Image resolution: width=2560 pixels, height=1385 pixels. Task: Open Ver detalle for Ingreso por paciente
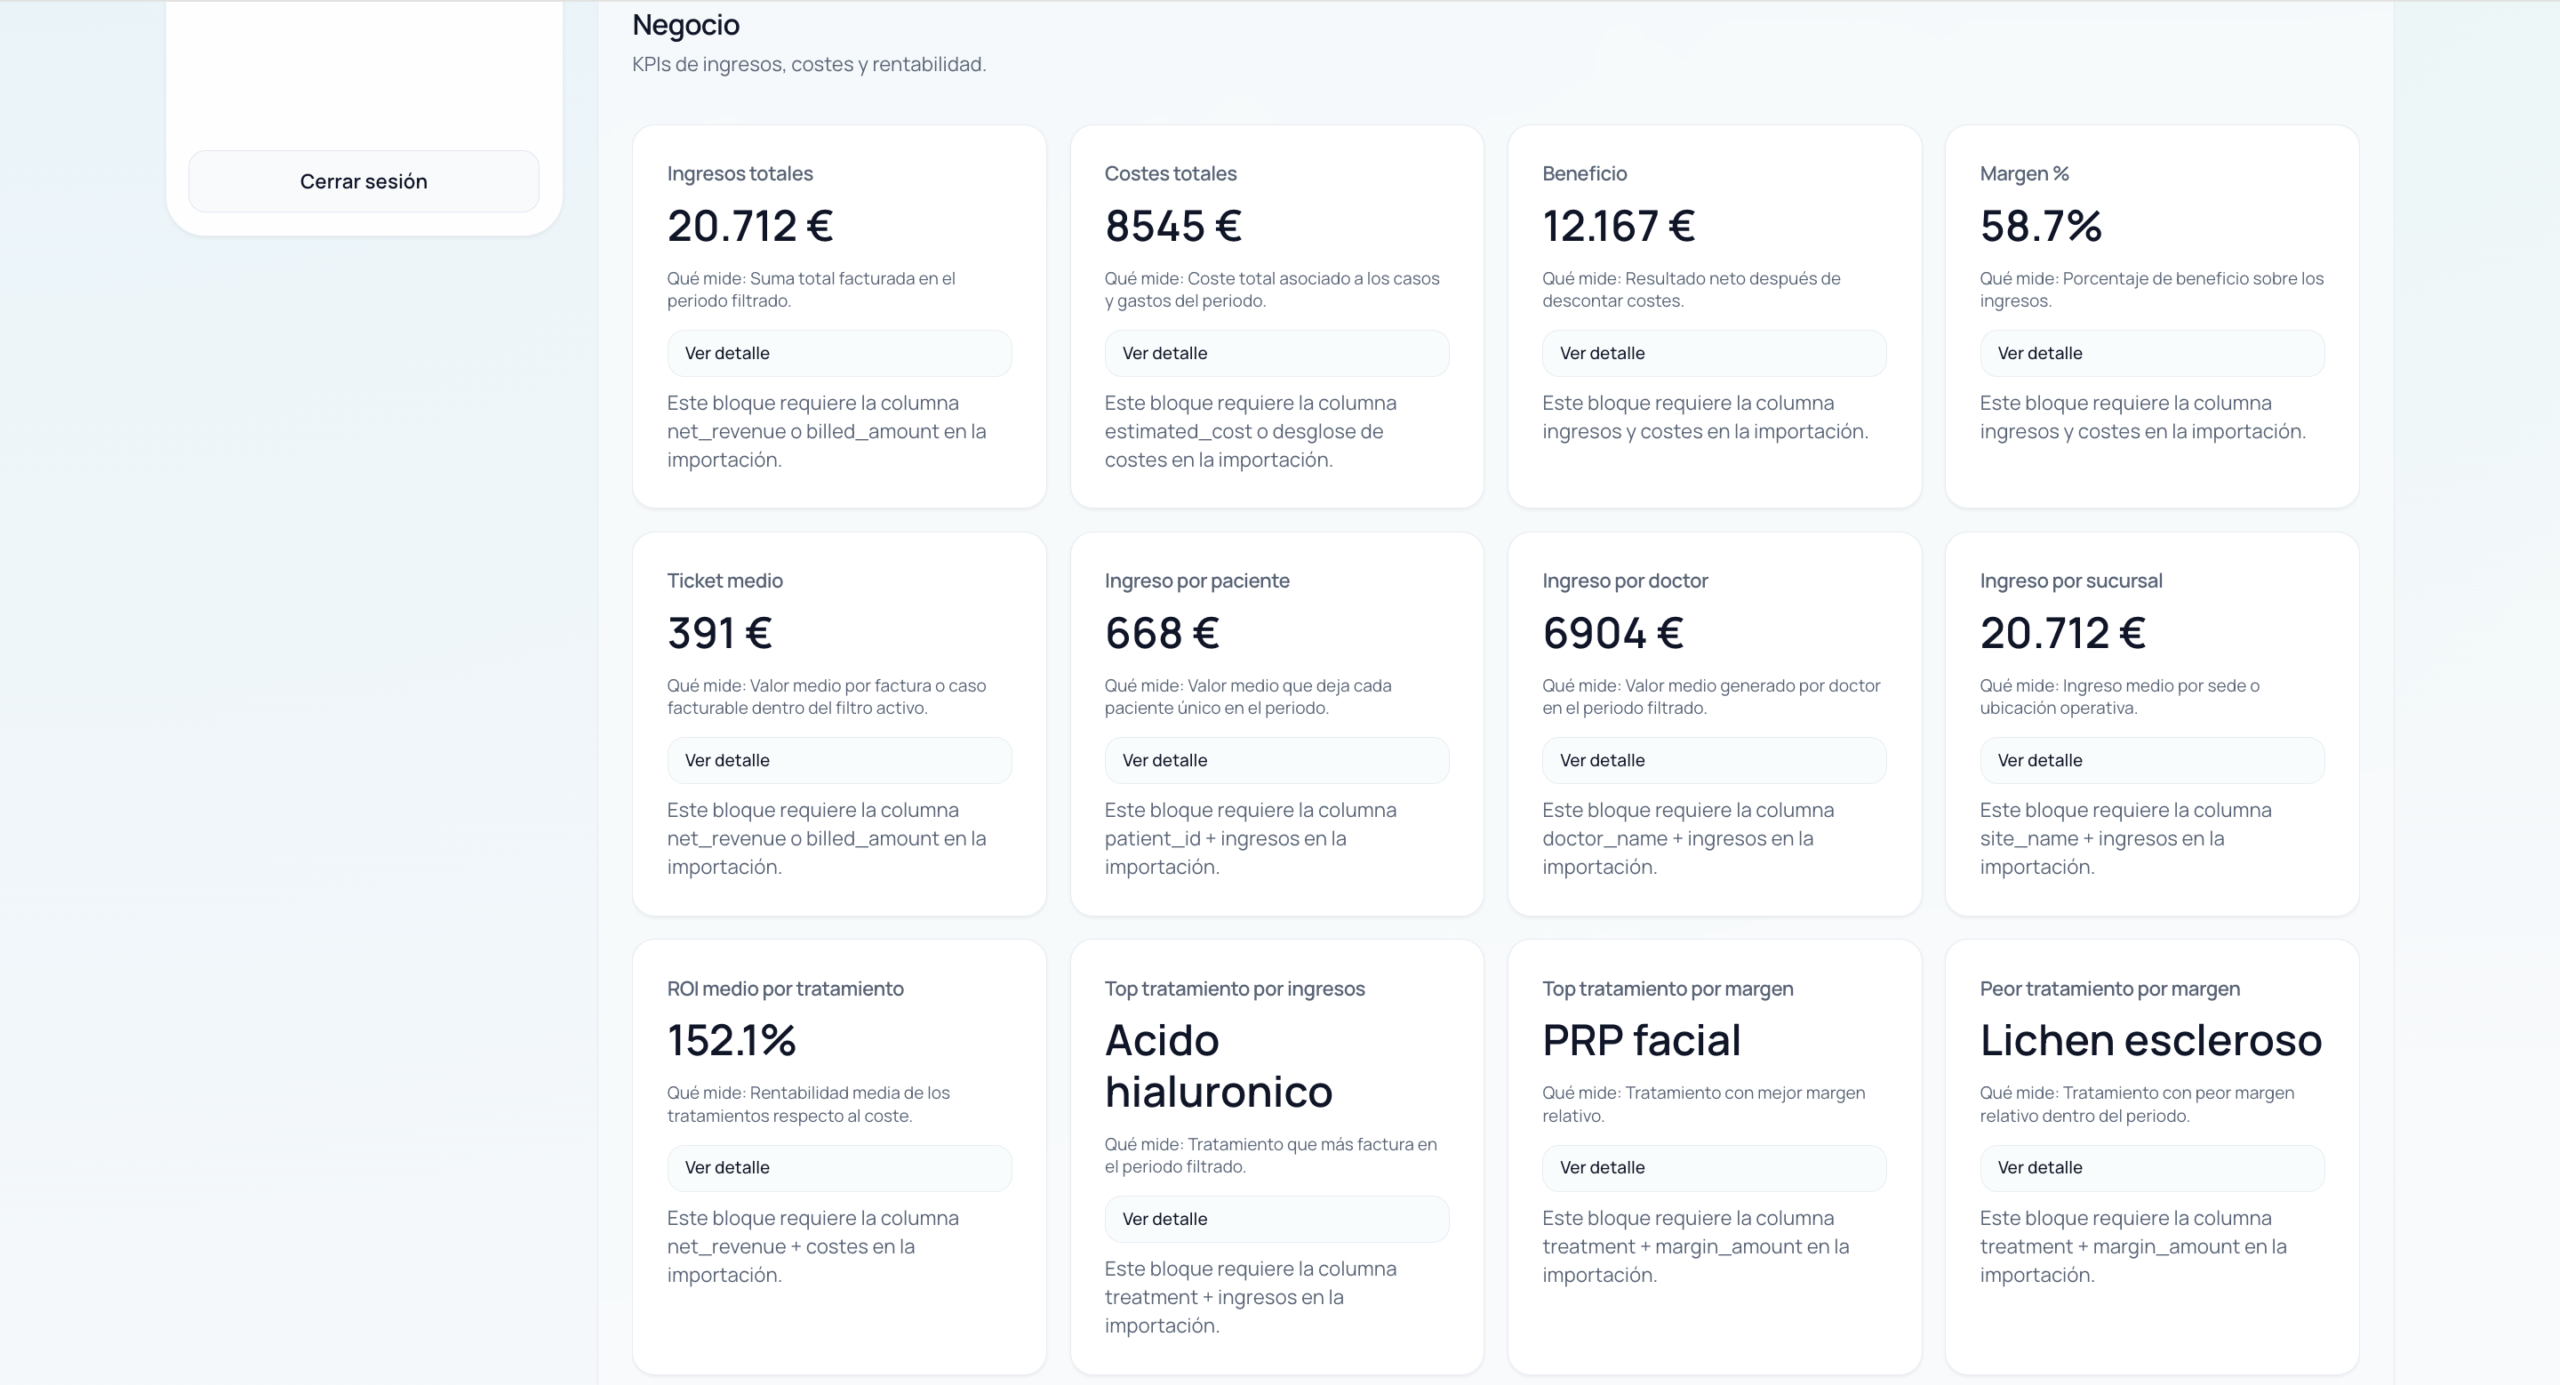(1276, 760)
